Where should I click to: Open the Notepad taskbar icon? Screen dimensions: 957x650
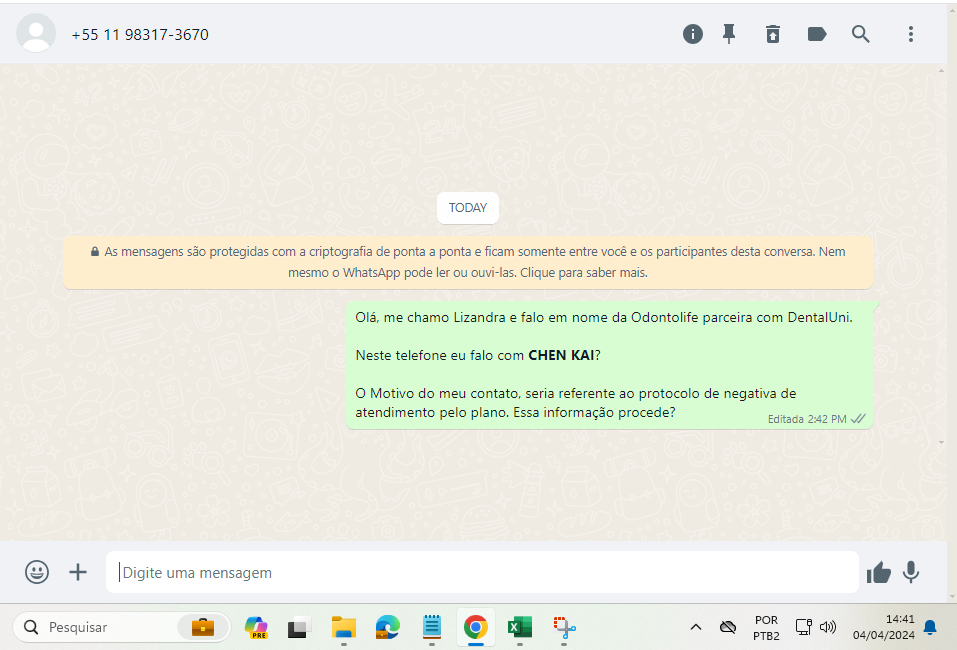click(432, 627)
